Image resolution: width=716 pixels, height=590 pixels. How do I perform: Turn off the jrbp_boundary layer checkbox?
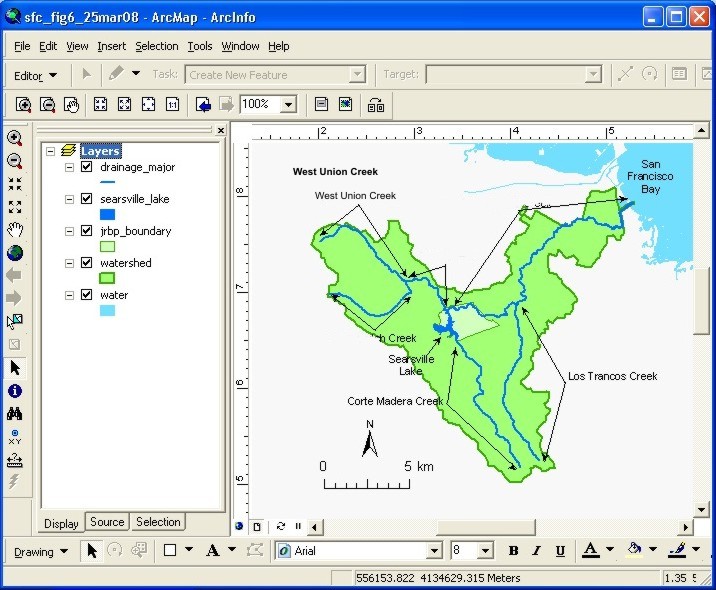86,231
